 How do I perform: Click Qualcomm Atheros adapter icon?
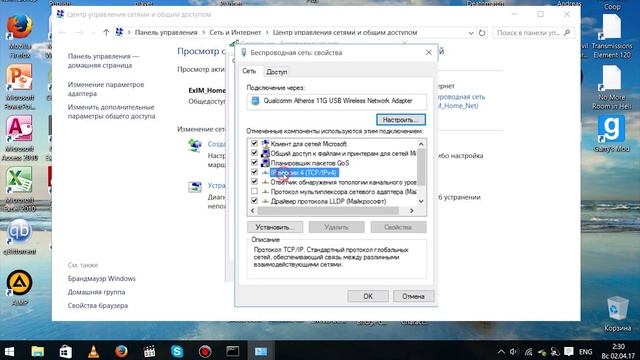[255, 101]
